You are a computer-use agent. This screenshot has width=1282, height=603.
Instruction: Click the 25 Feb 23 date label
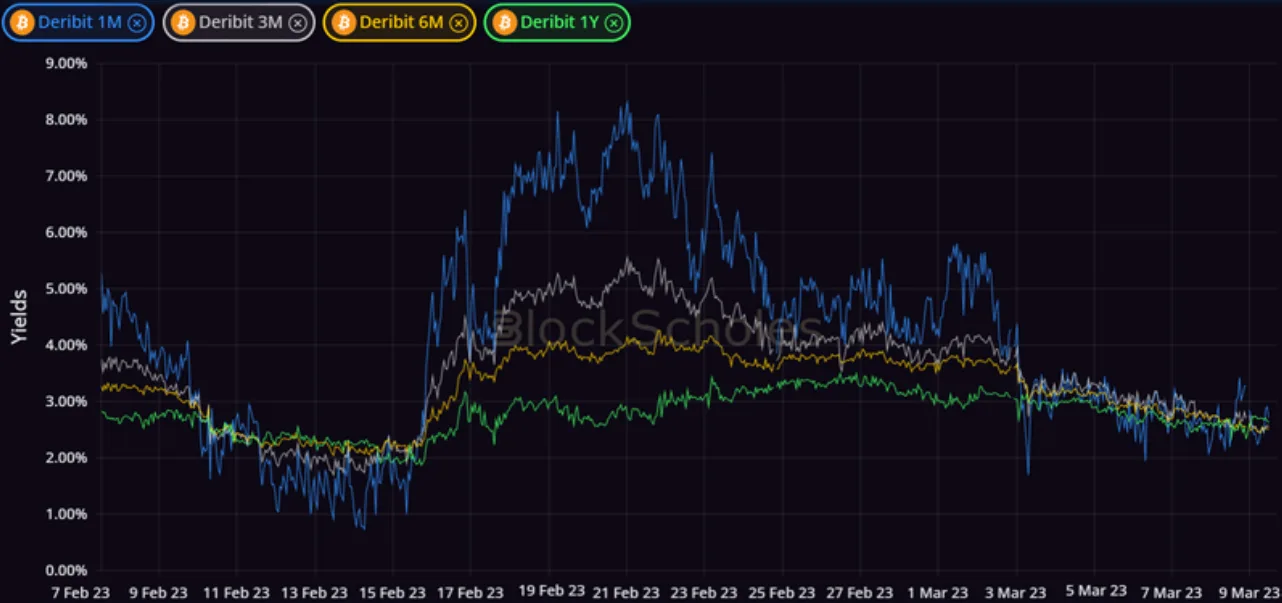782,592
